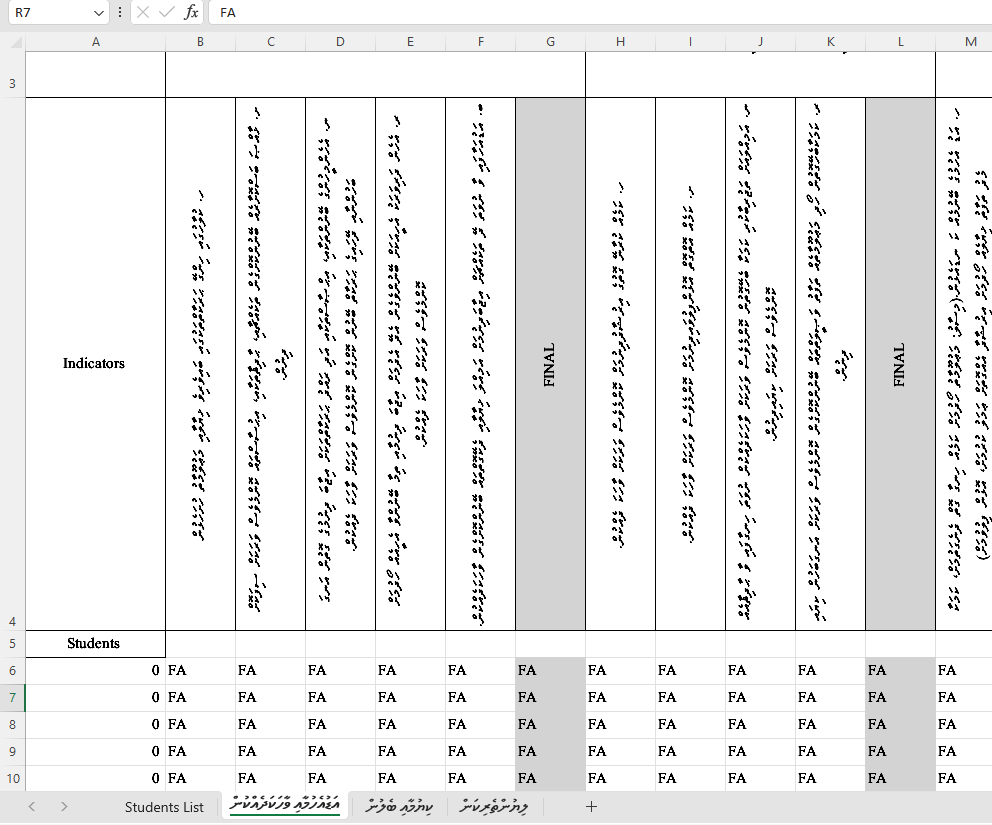
Task: Click the Insert Function fx icon
Action: click(x=191, y=12)
